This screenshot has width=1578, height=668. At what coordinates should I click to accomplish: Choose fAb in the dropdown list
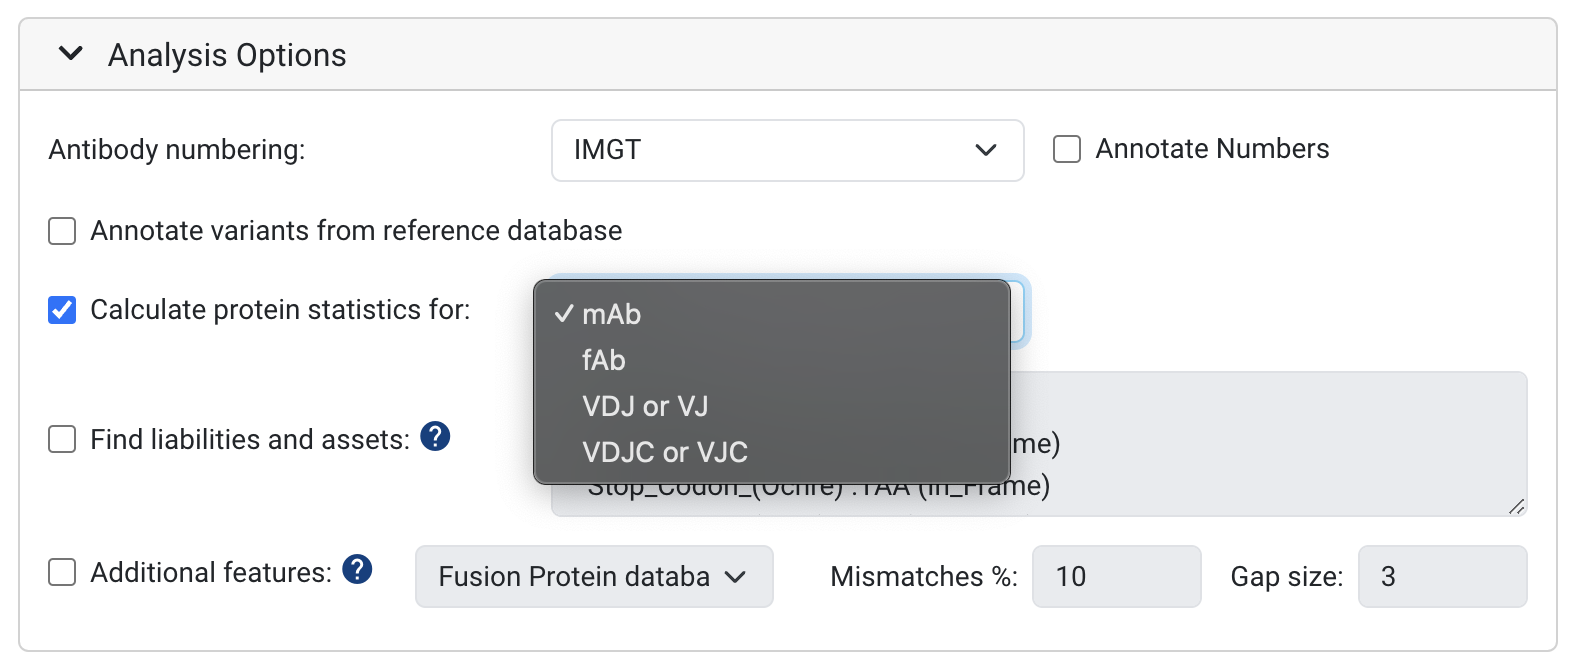(x=604, y=360)
